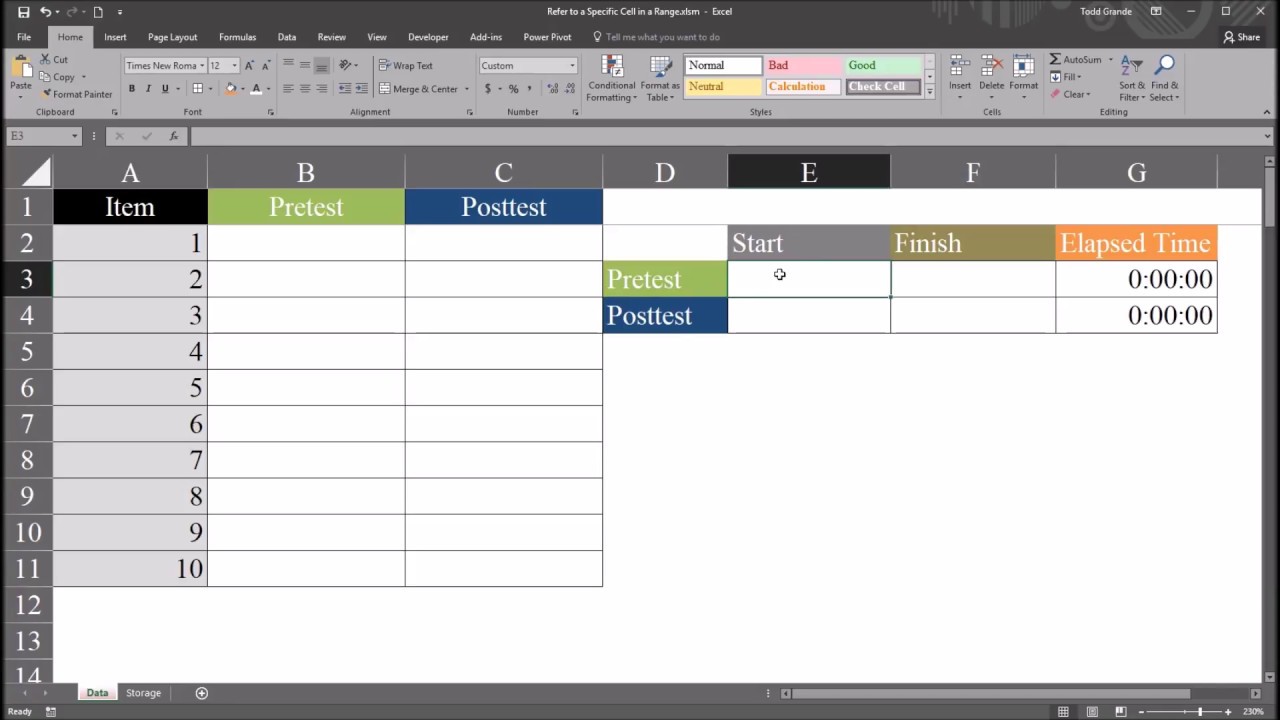This screenshot has height=720, width=1280.
Task: Increase the cell indent
Action: tap(360, 89)
